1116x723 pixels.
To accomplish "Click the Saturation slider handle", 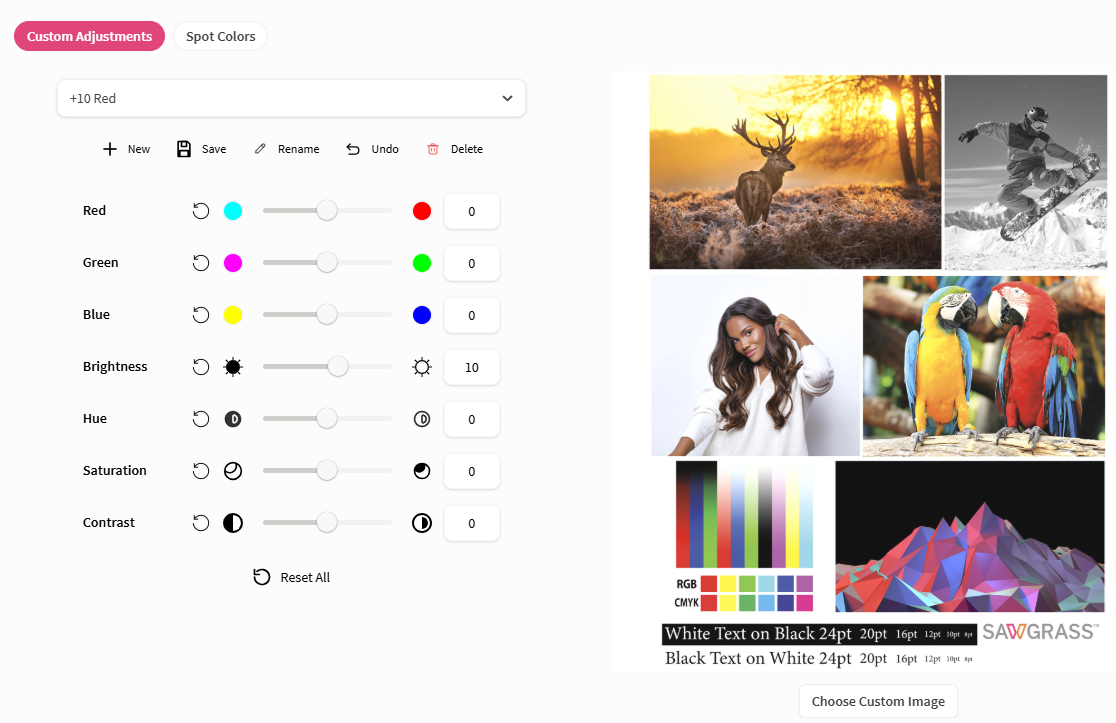I will point(327,470).
